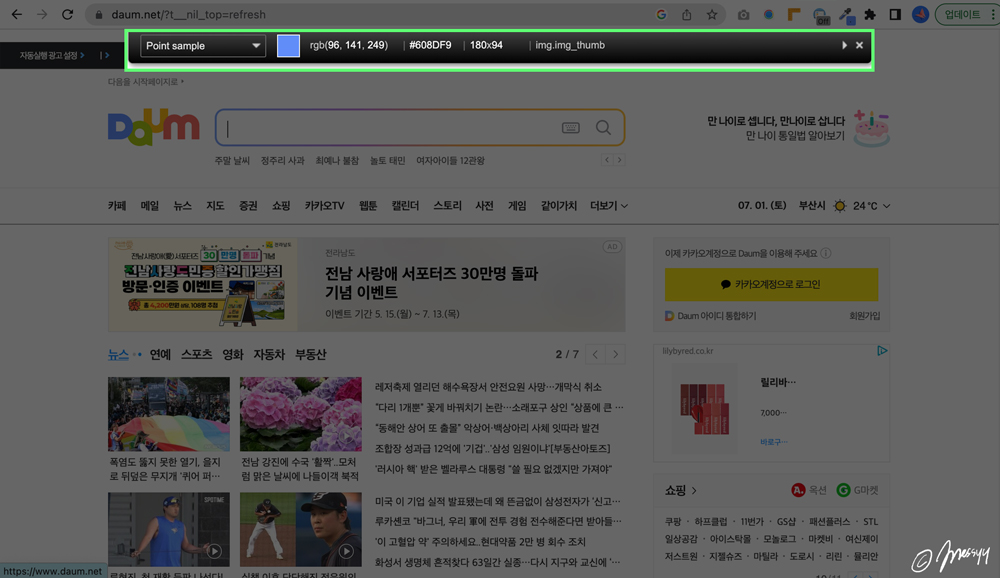Image resolution: width=1000 pixels, height=578 pixels.
Task: Click 다음을 시작페이지로 link
Action: 145,82
